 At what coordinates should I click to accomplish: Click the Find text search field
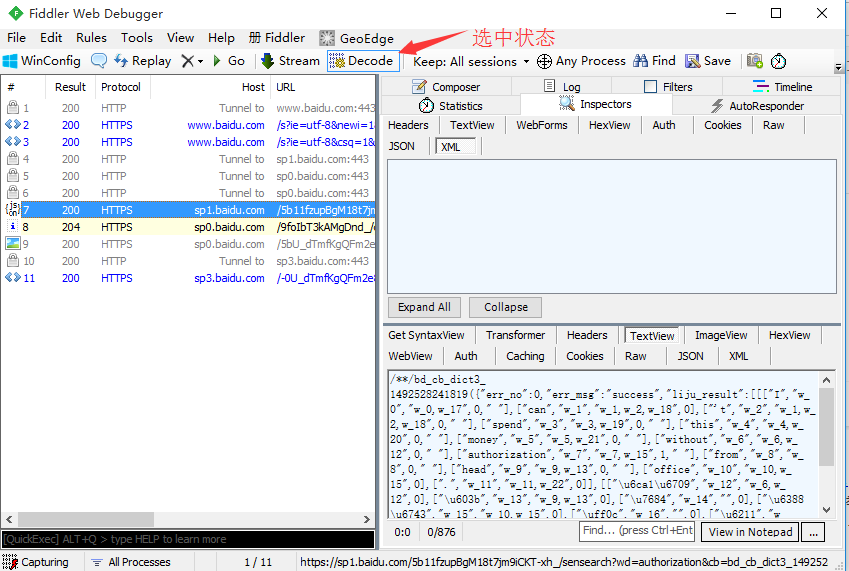point(637,530)
